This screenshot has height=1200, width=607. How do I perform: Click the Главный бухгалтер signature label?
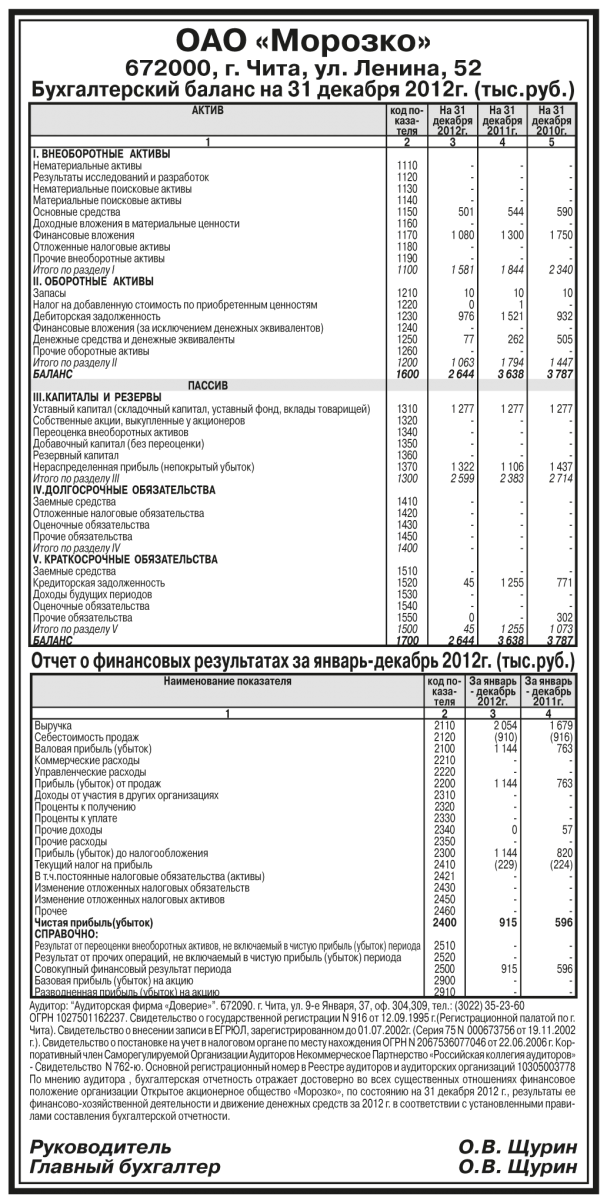pos(125,1166)
